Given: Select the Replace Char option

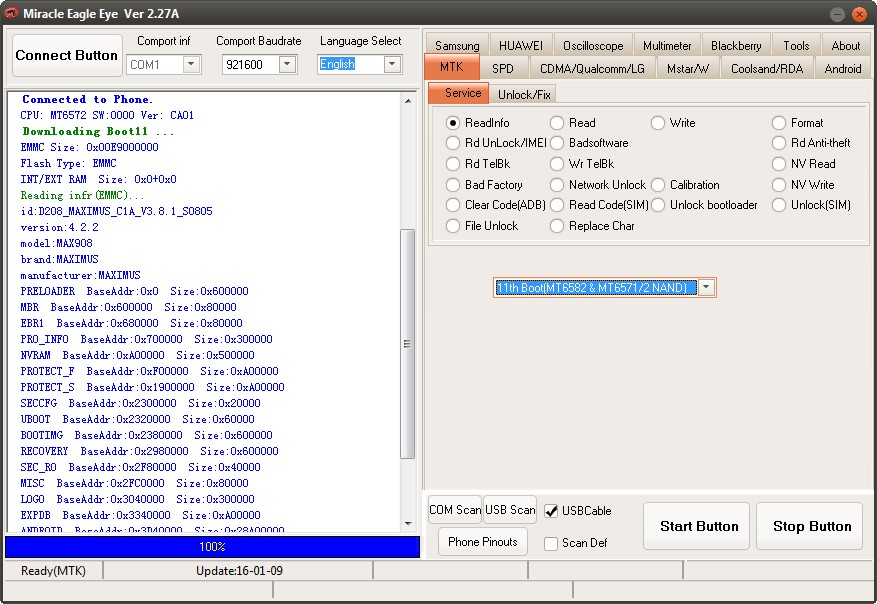Looking at the screenshot, I should pyautogui.click(x=557, y=226).
